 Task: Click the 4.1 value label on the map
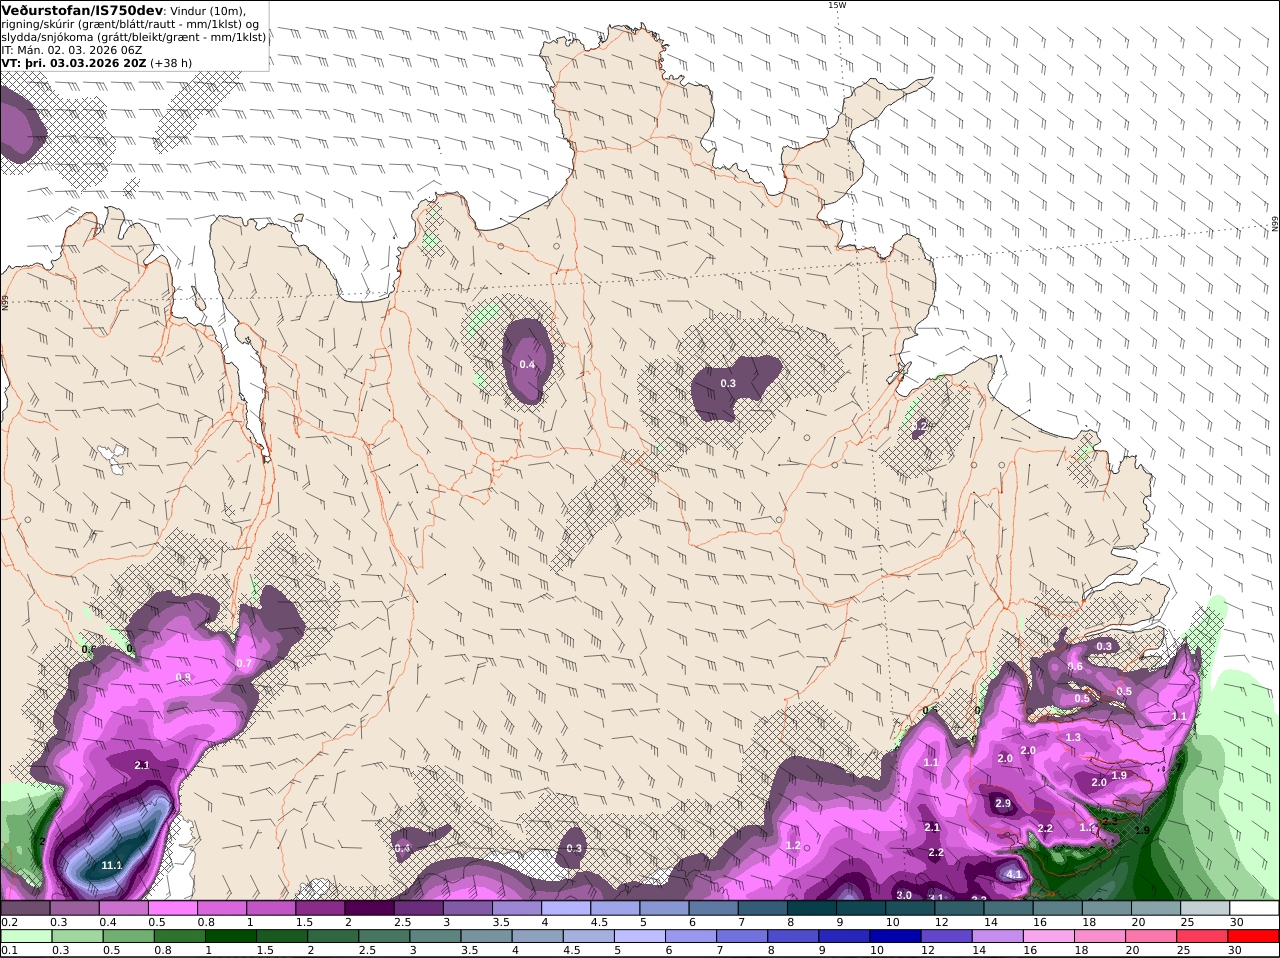pyautogui.click(x=1014, y=874)
